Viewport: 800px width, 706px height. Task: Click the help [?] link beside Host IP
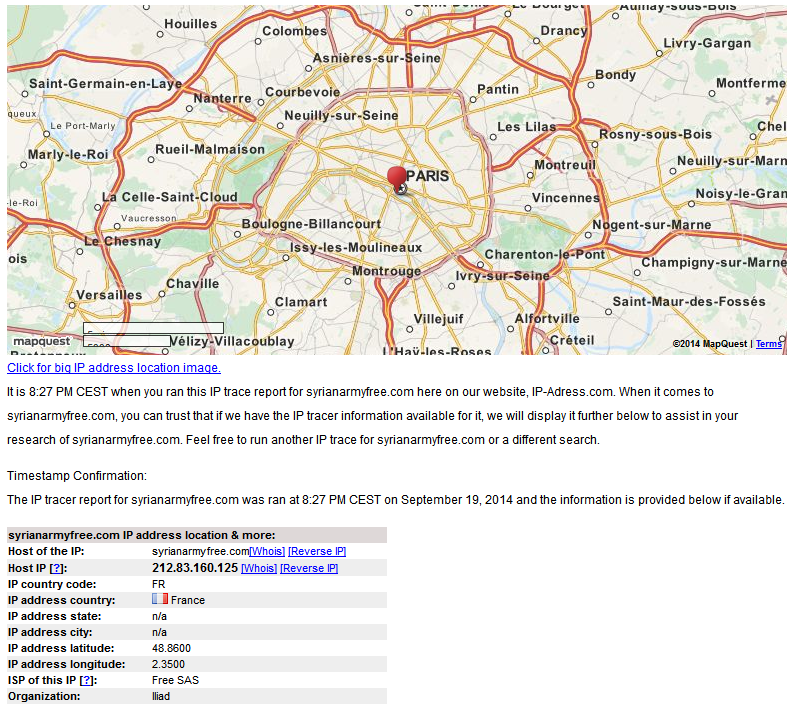click(56, 568)
